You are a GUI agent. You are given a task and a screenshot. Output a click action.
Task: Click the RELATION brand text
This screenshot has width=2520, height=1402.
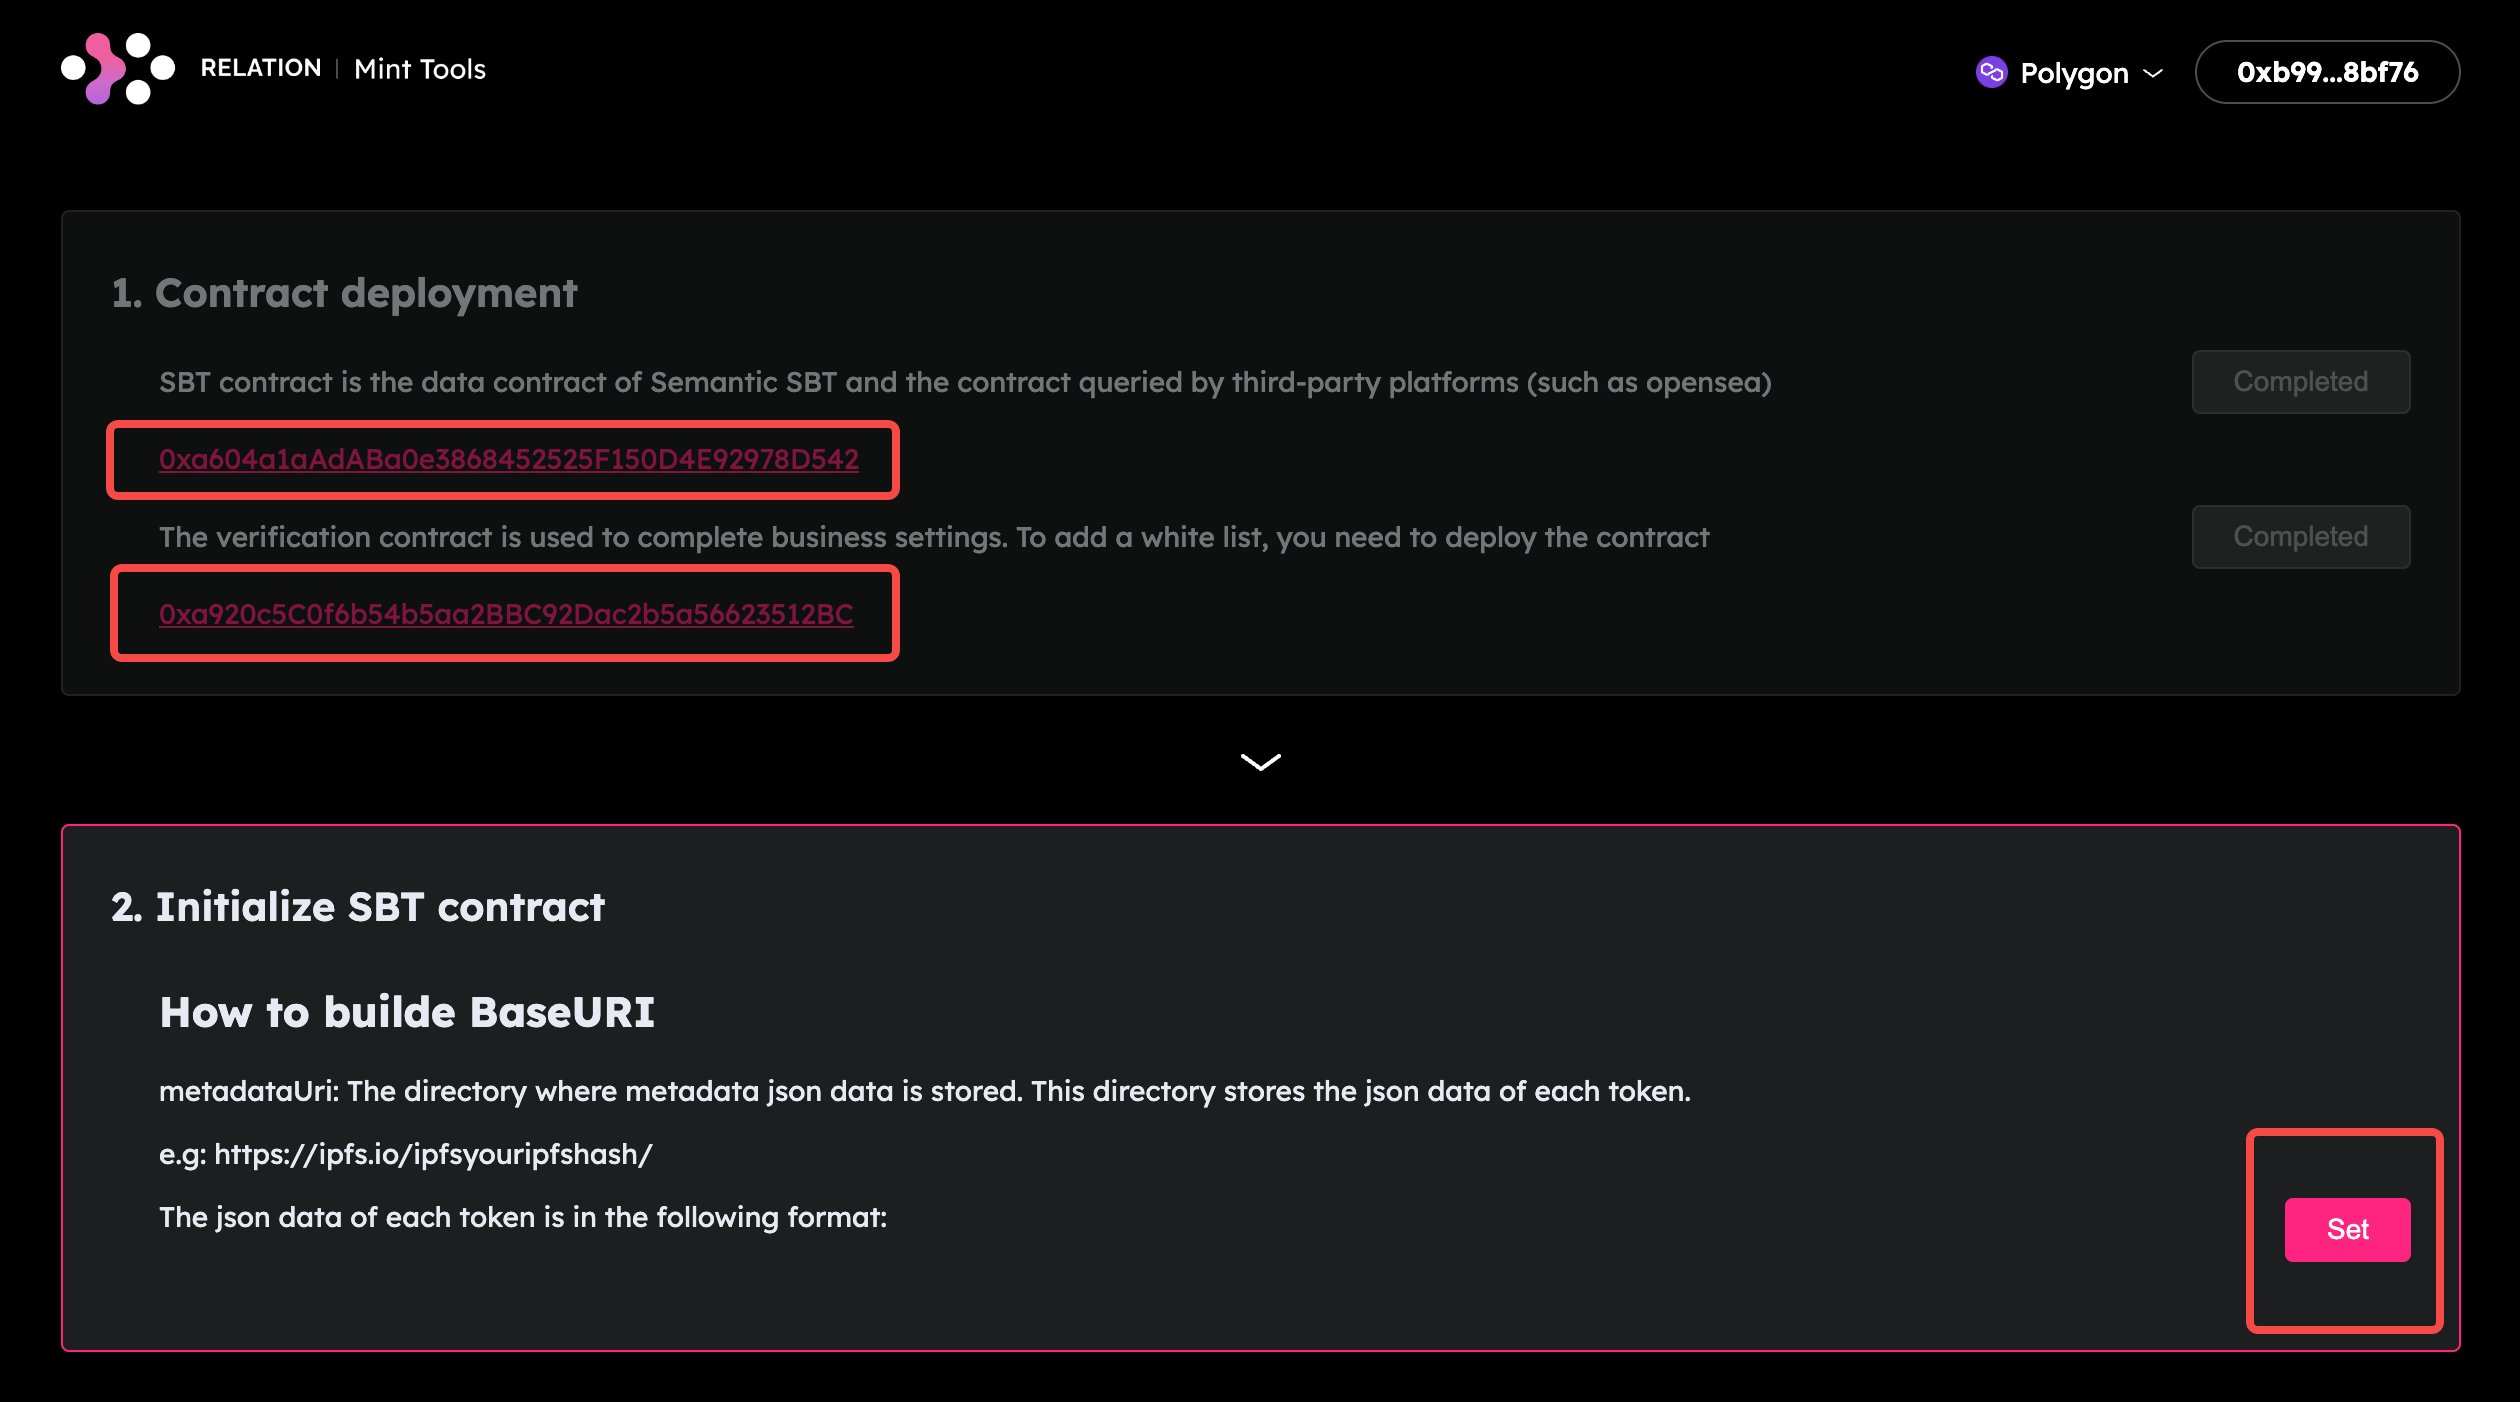(x=260, y=68)
